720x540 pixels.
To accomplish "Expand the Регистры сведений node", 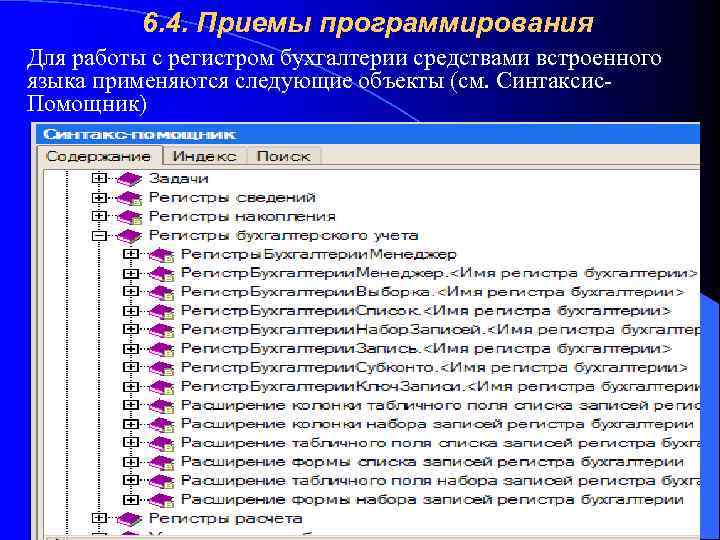I will 99,197.
